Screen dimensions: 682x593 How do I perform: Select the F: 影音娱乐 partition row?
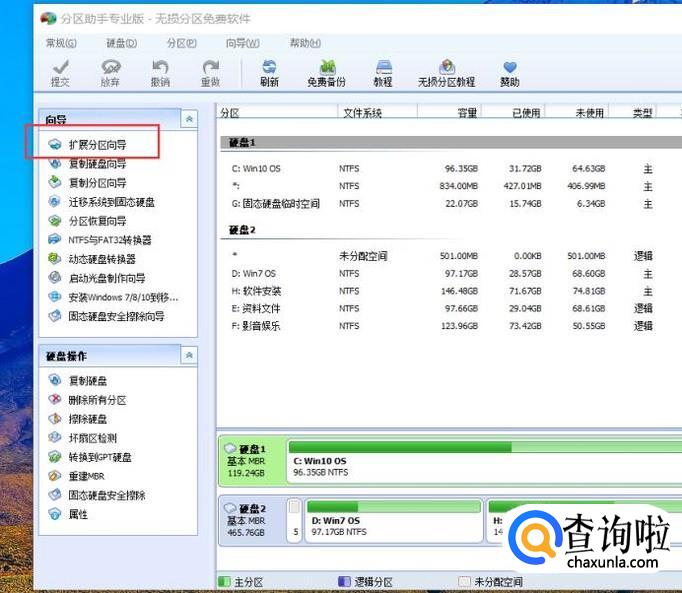449,326
